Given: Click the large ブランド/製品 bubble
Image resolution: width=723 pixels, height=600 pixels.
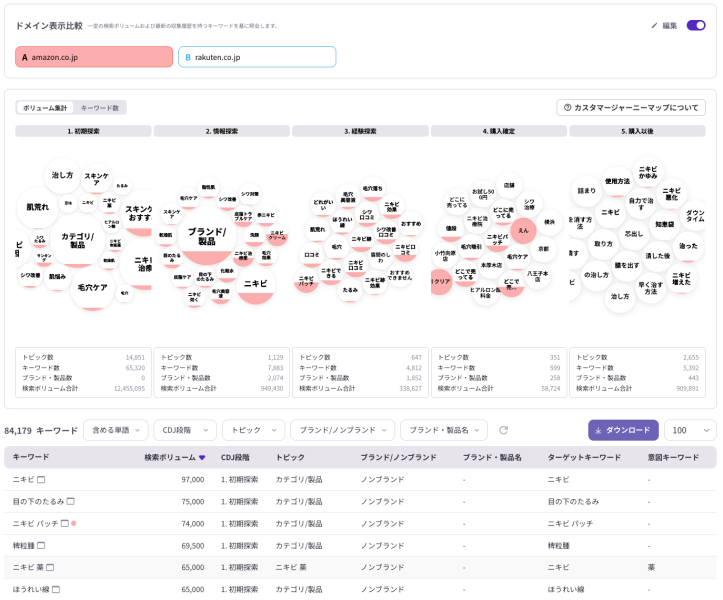Looking at the screenshot, I should 206,236.
